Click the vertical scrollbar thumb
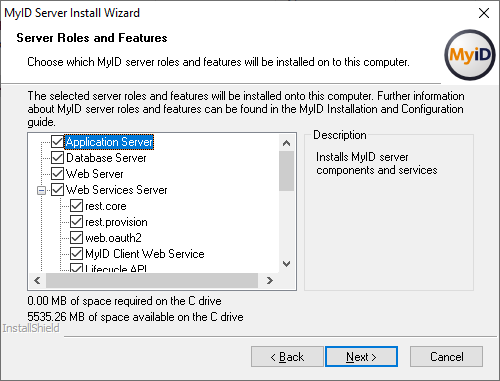The image size is (500, 381). tap(286, 171)
